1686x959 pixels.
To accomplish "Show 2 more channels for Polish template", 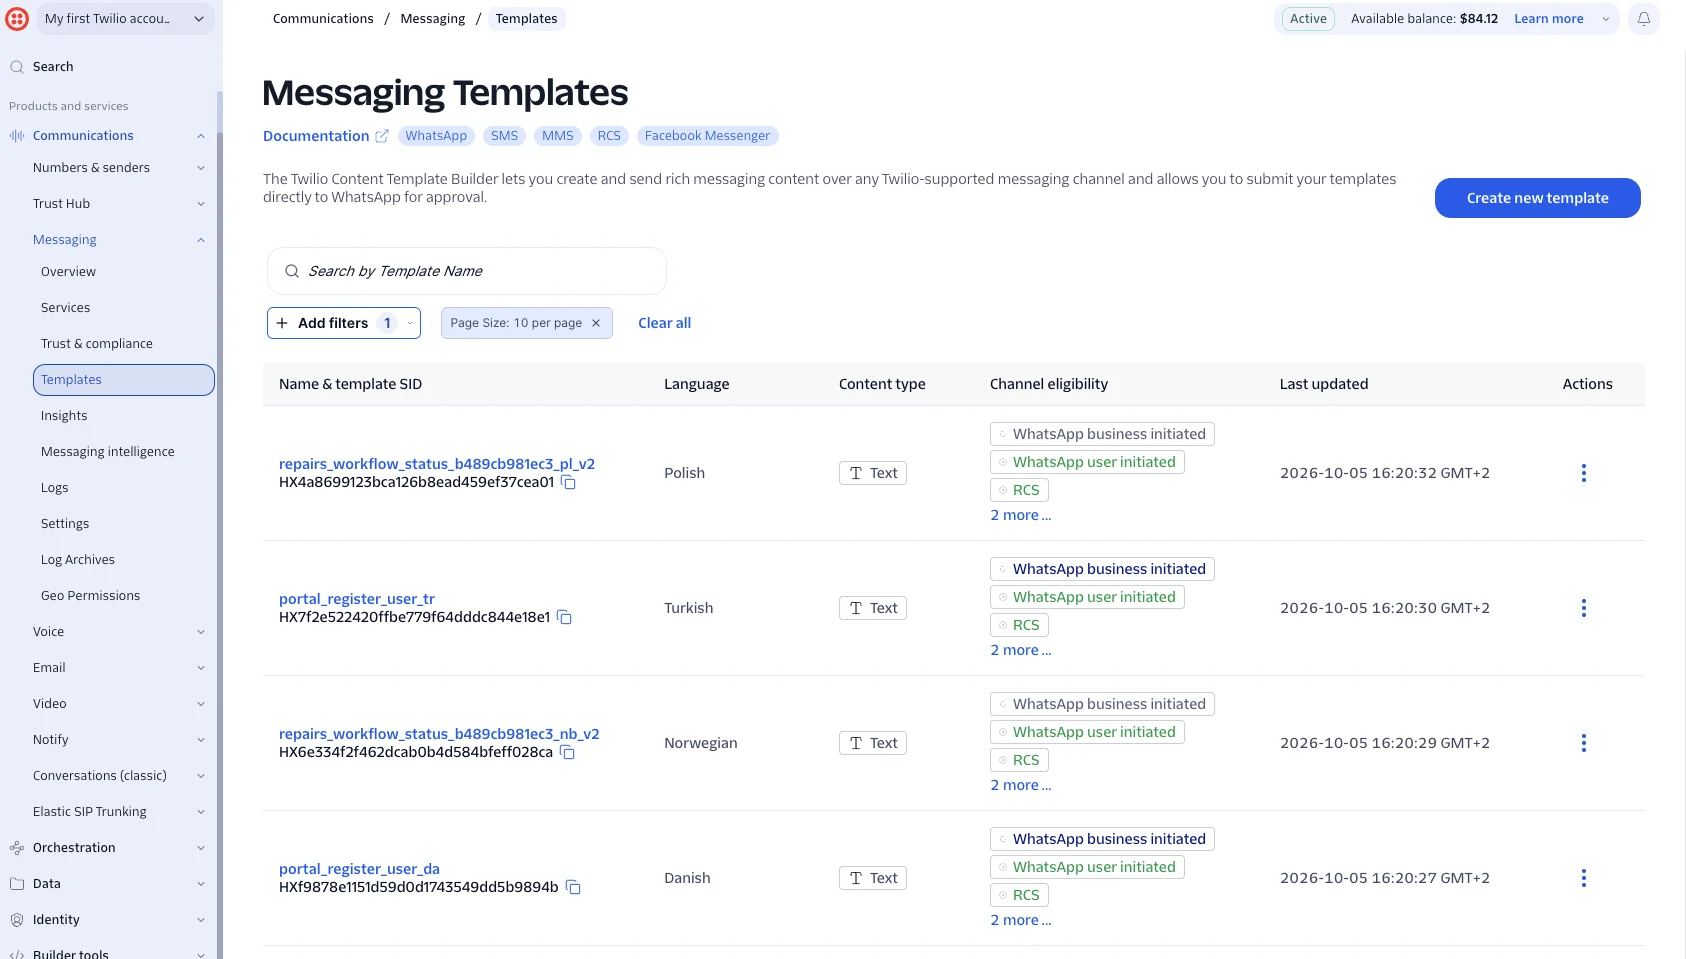I will 1020,515.
